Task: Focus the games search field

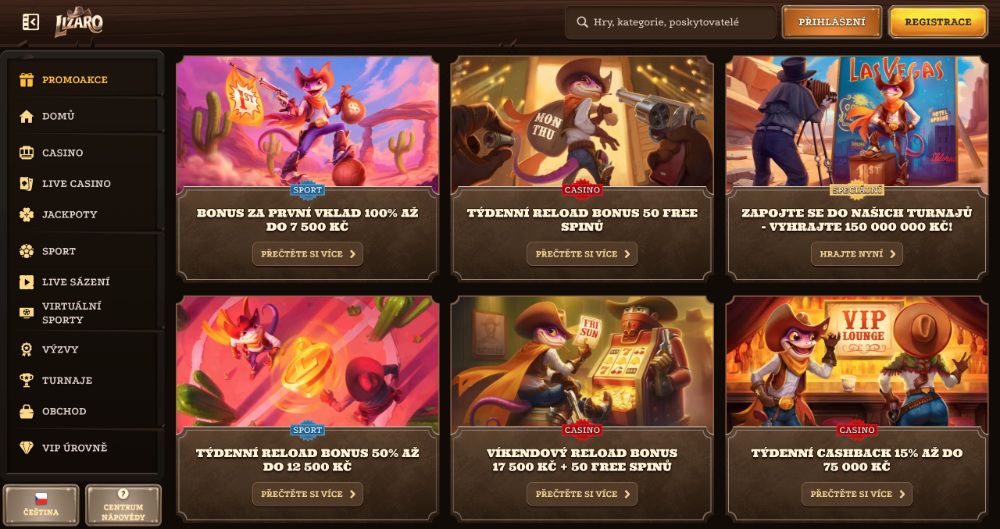Action: click(670, 22)
